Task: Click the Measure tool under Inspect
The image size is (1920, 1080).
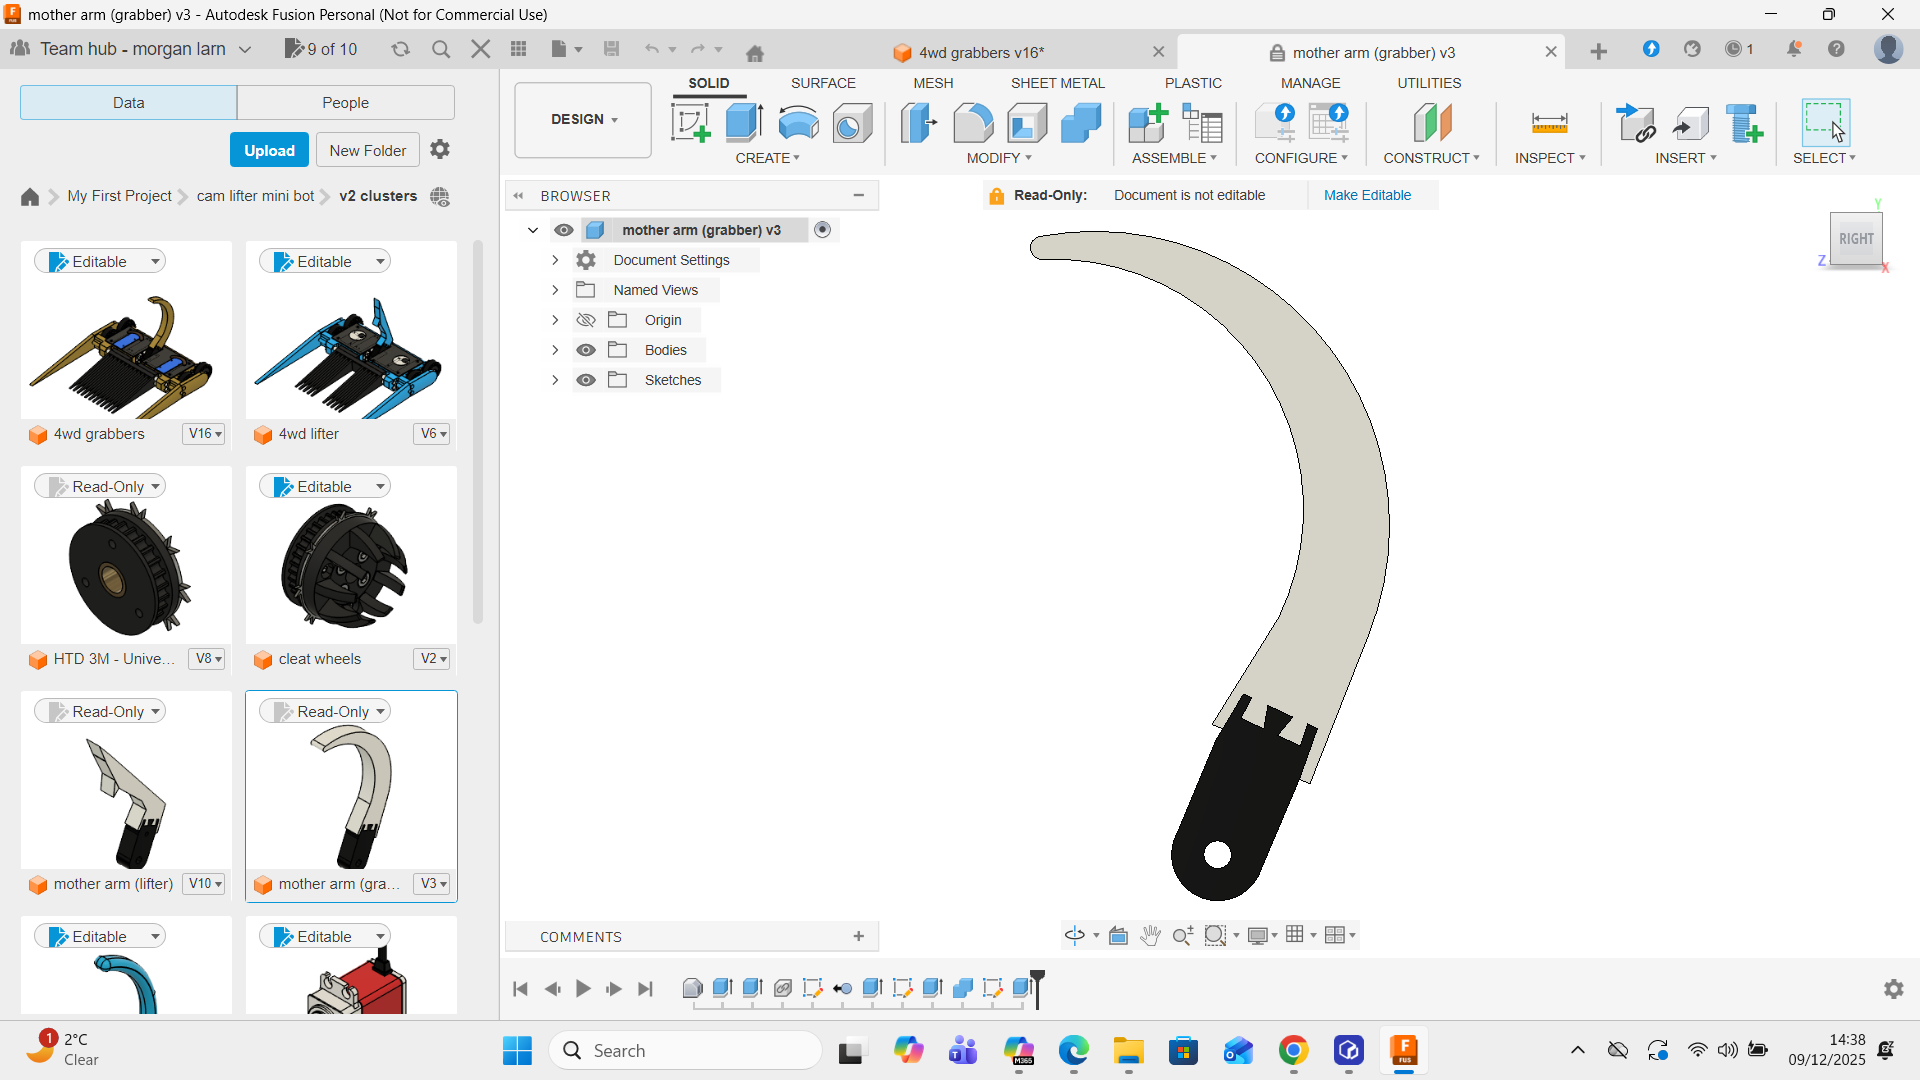Action: coord(1549,123)
